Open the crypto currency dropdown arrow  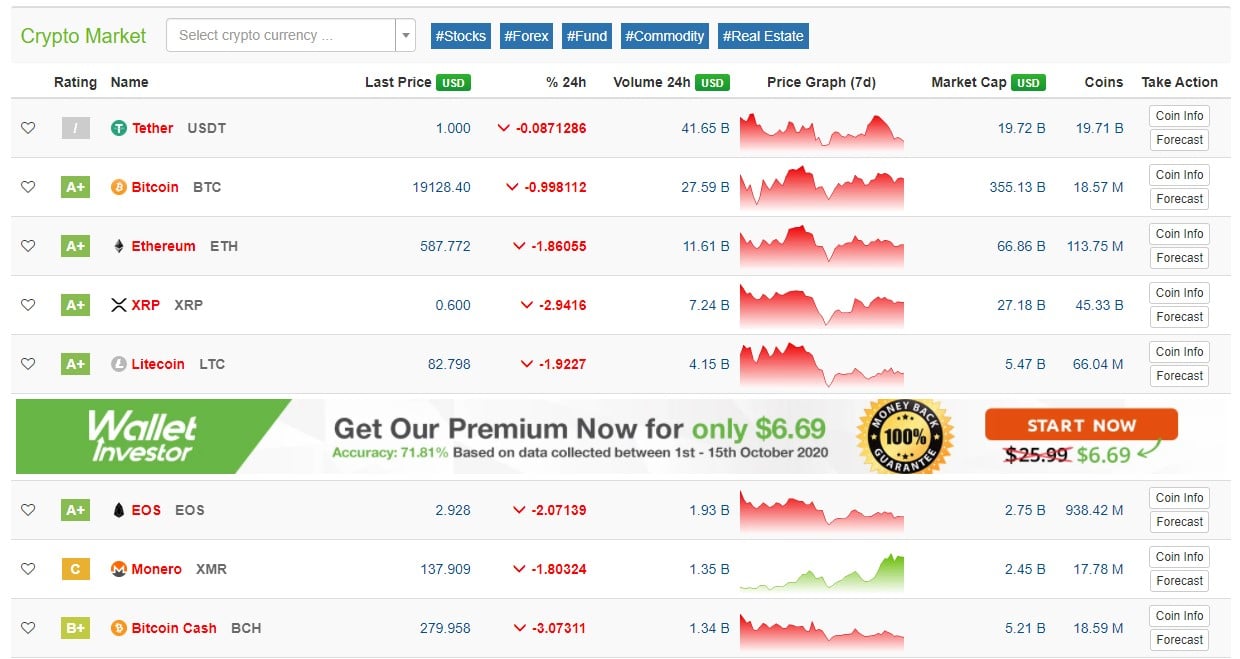click(406, 36)
